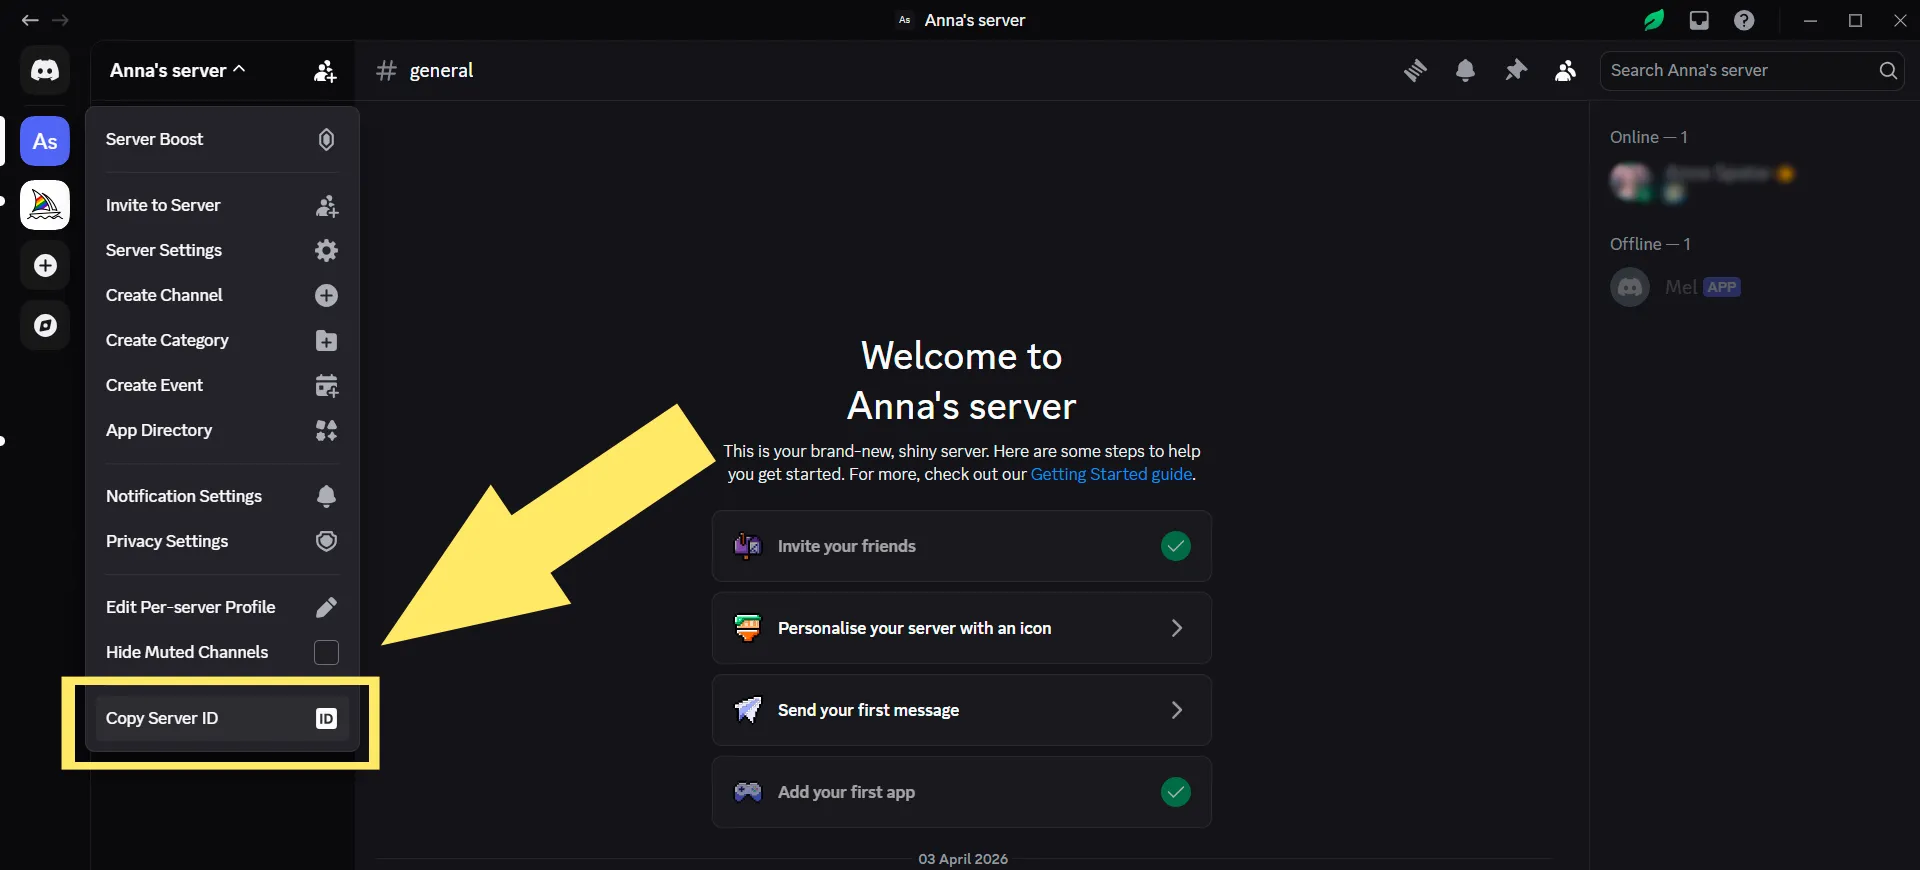Select Server Boost menu item
This screenshot has height=870, width=1920.
point(222,139)
